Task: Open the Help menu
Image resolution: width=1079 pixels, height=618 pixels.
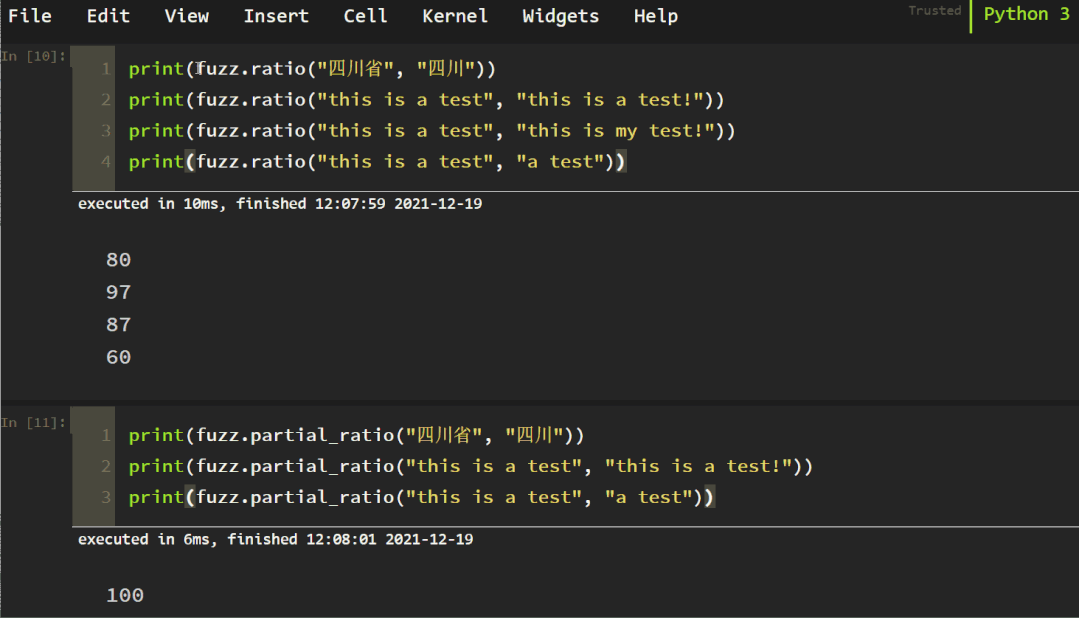Action: [x=655, y=16]
